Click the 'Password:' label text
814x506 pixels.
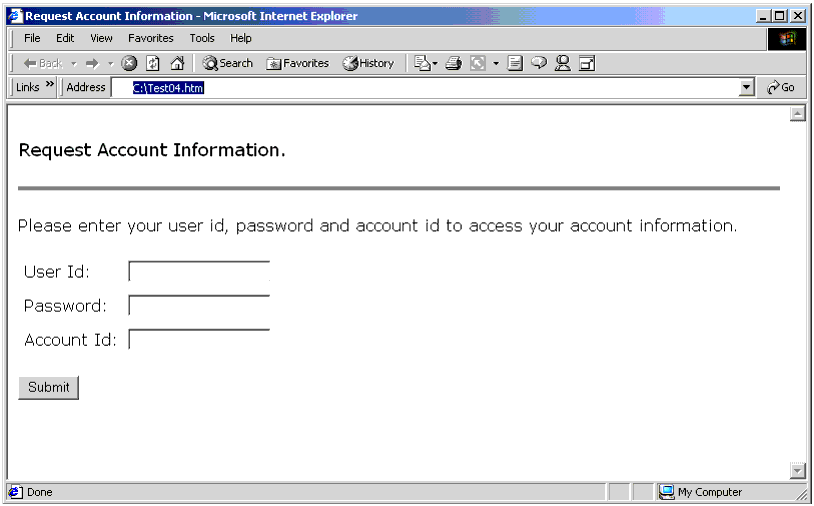pos(65,306)
